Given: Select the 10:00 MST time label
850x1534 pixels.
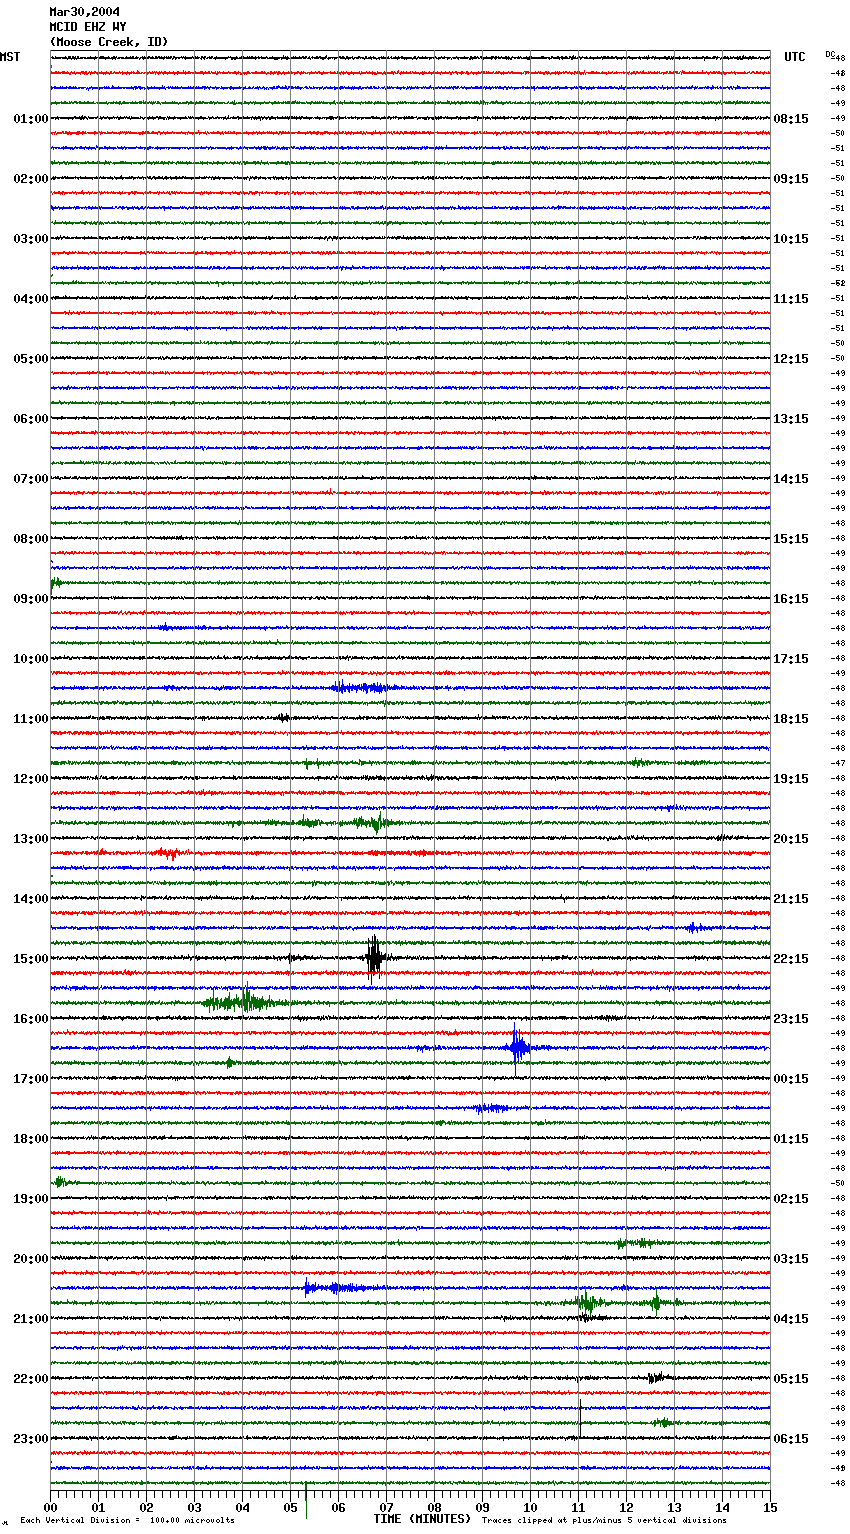Looking at the screenshot, I should pos(31,659).
